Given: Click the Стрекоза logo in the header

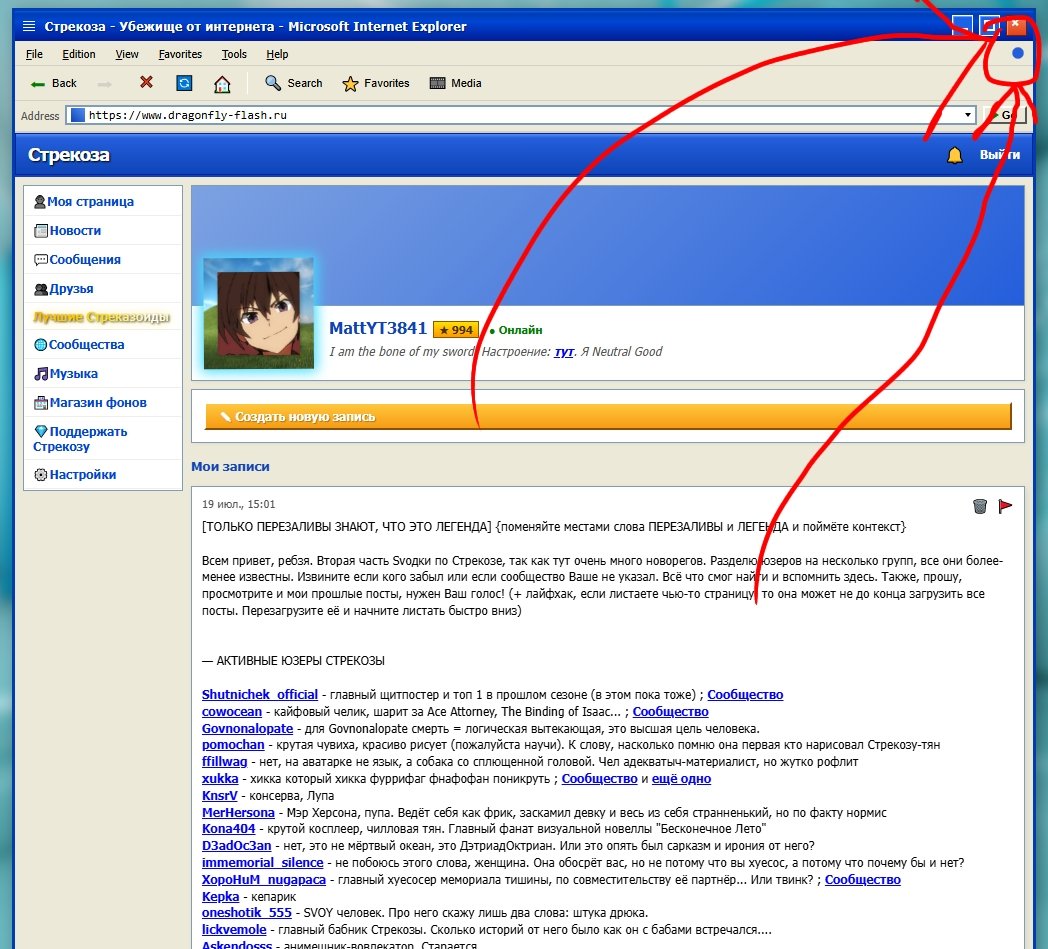Looking at the screenshot, I should pyautogui.click(x=68, y=155).
